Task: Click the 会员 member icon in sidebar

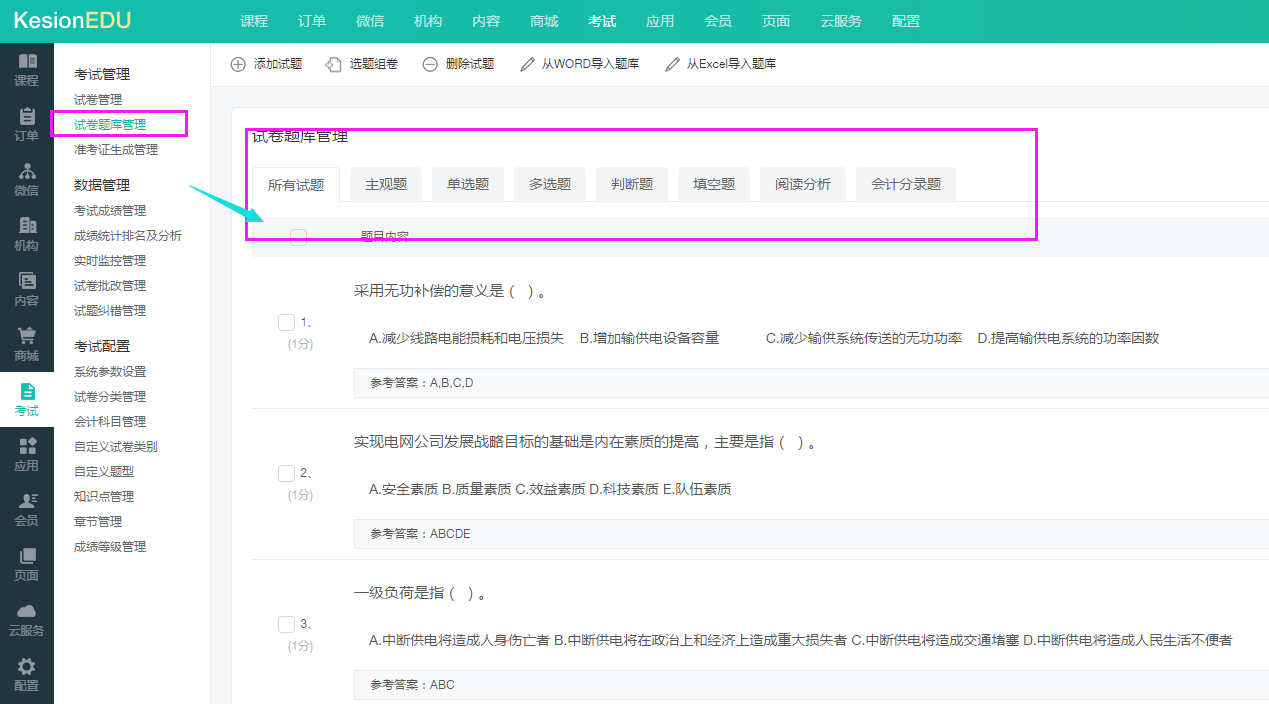Action: point(27,502)
